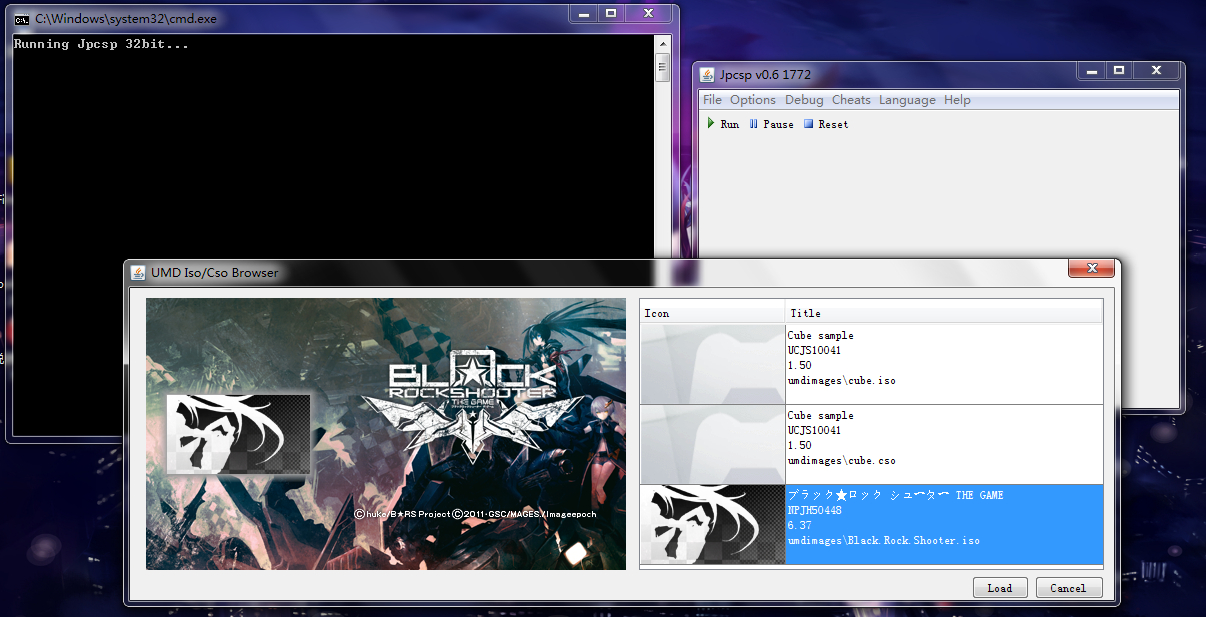Click the cmd.exe title bar icon
Viewport: 1206px width, 617px height.
click(x=21, y=18)
